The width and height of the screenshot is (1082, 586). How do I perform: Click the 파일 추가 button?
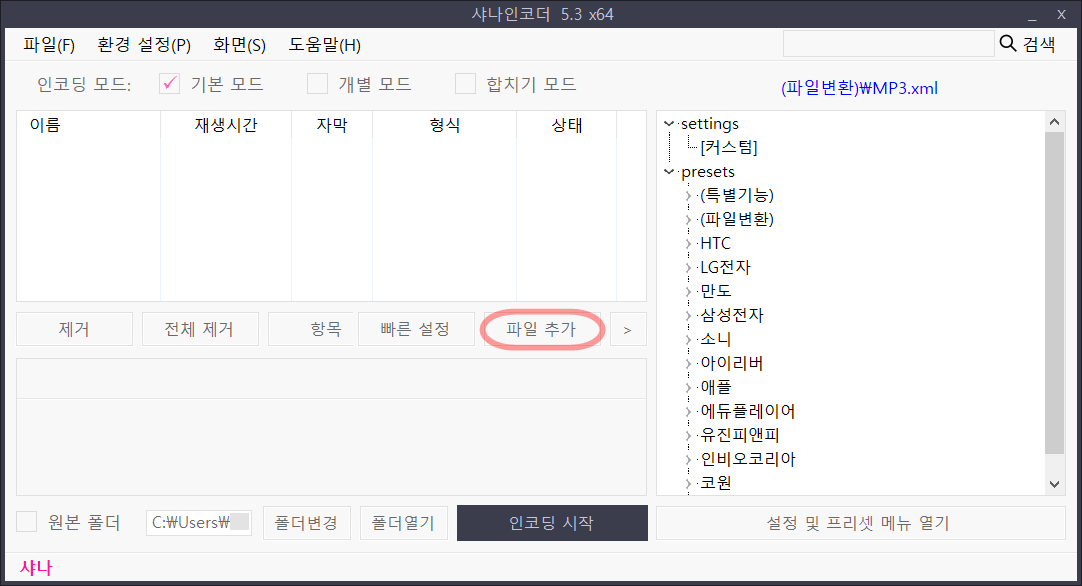pos(541,329)
